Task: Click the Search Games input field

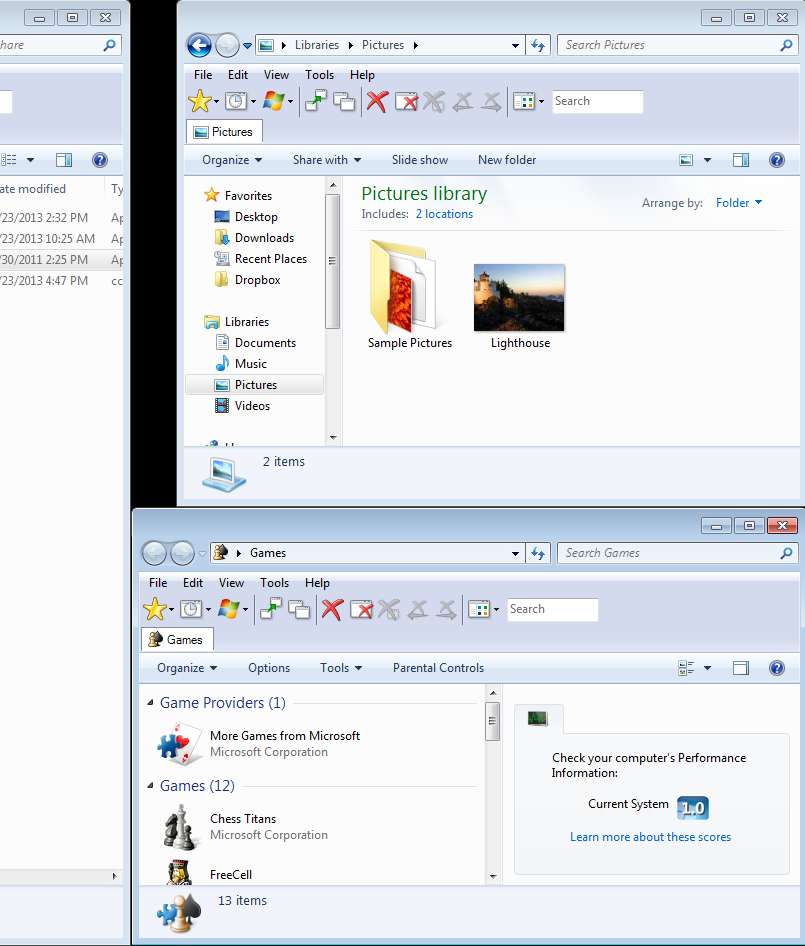Action: tap(668, 553)
